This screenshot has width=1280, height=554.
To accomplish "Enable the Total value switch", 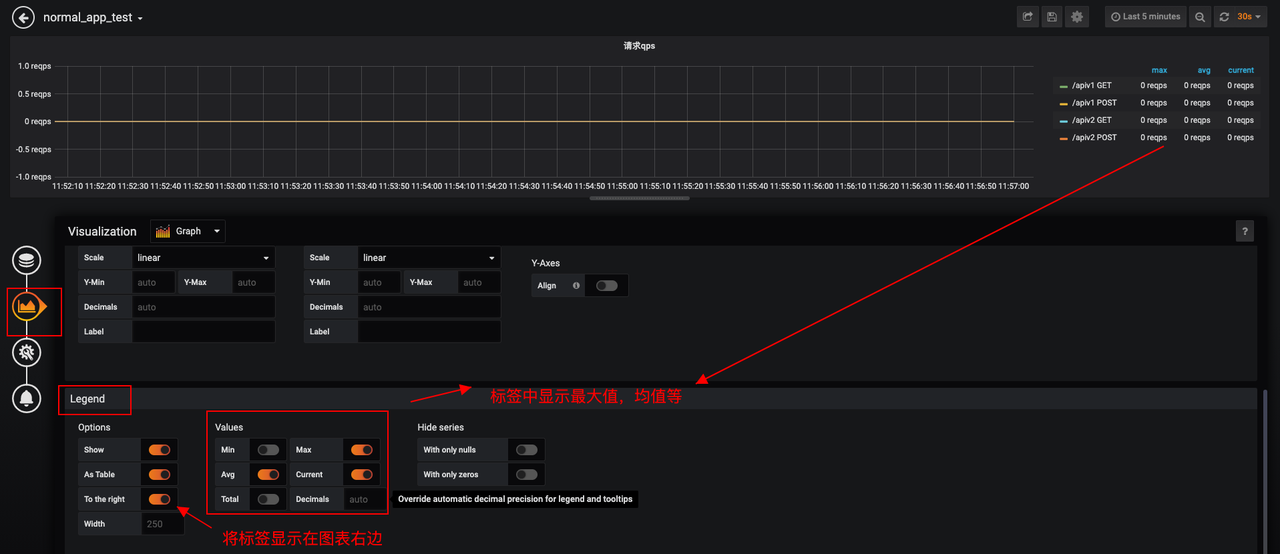I will 268,499.
